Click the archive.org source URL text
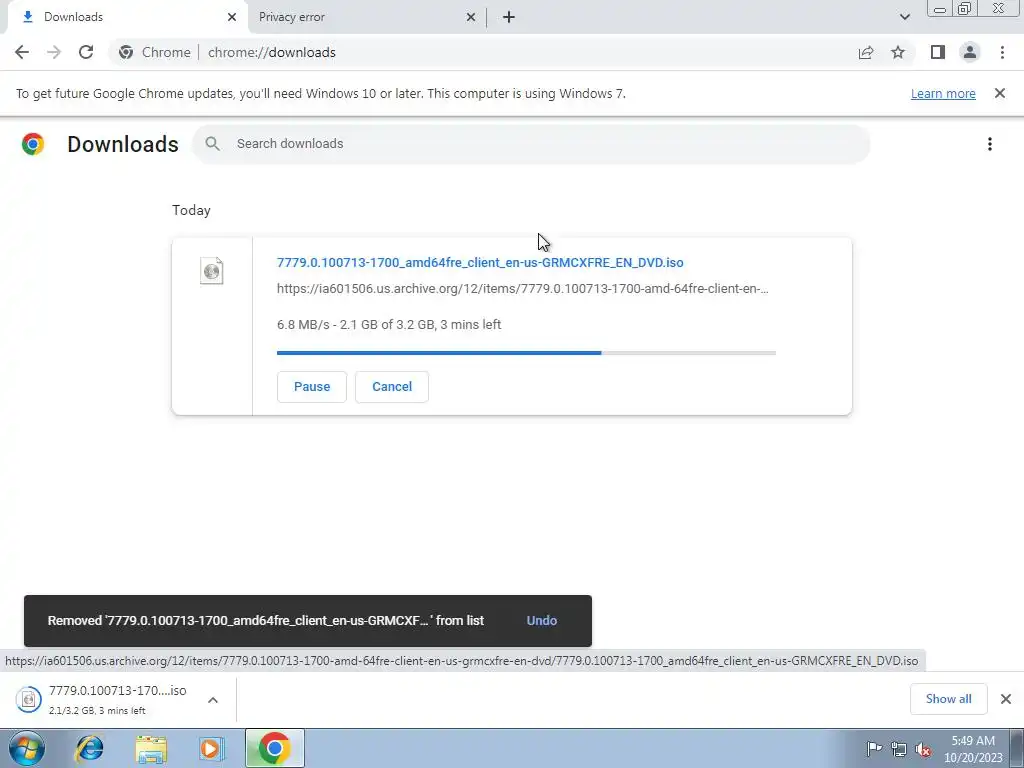The image size is (1024, 768). [522, 289]
